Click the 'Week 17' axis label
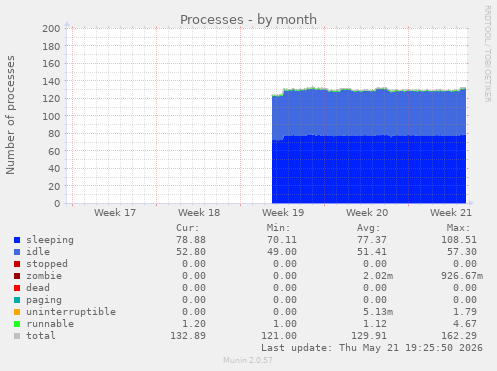Viewport: 497px width, 371px height. (x=115, y=213)
